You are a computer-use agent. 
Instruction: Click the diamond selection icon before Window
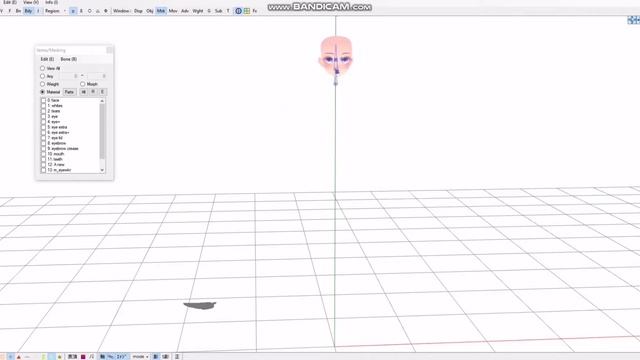click(106, 11)
